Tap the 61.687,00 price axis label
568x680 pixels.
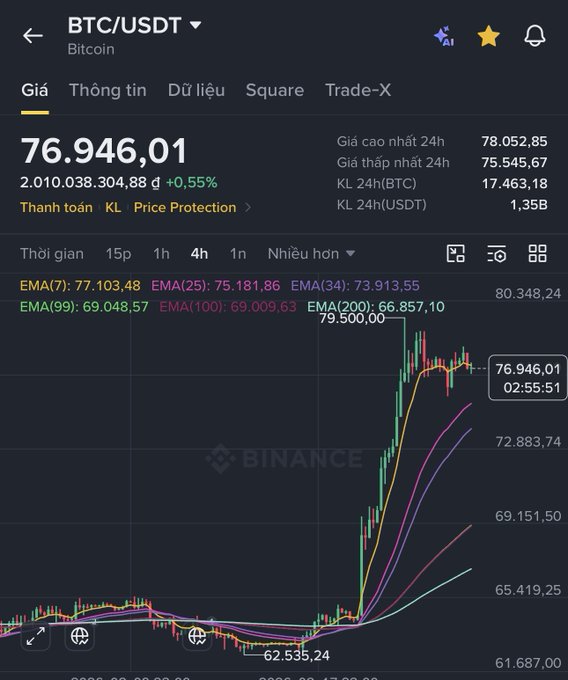(528, 663)
